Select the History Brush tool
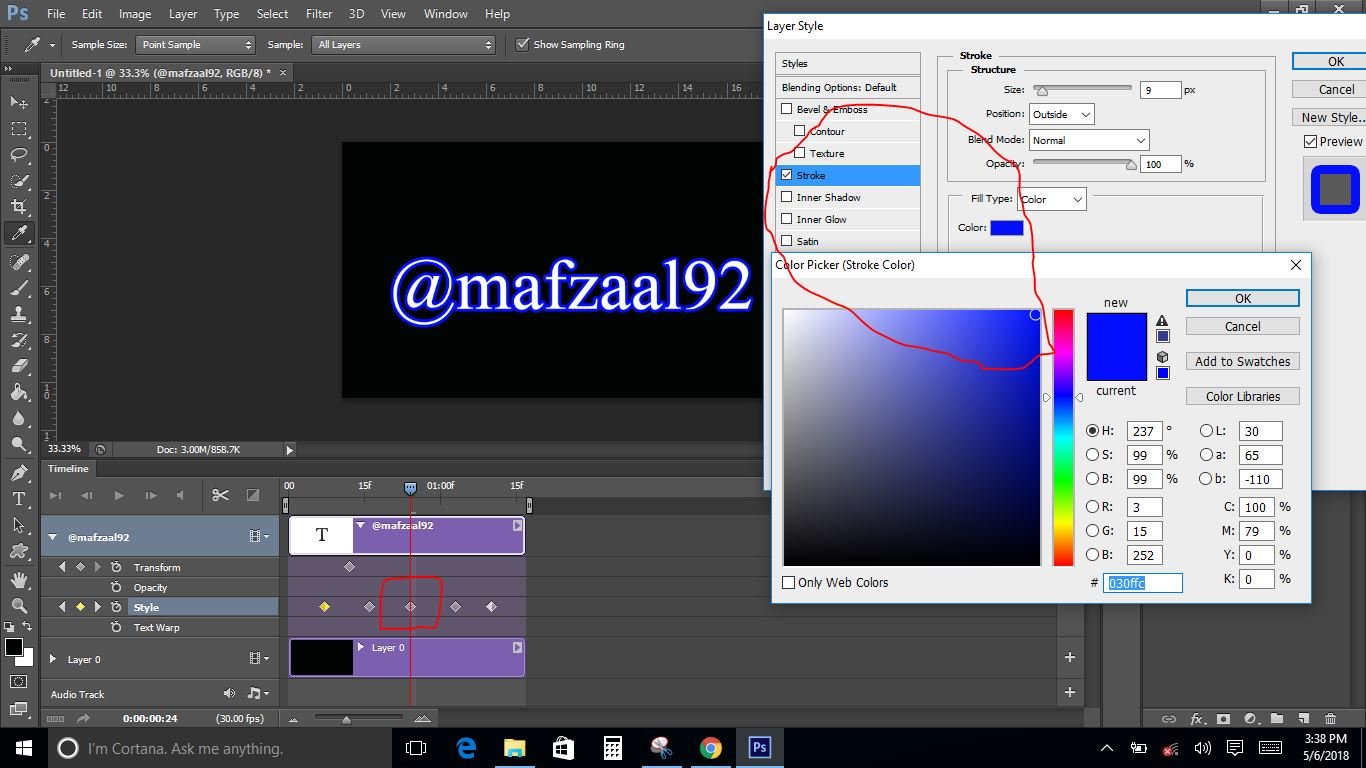This screenshot has width=1366, height=768. pyautogui.click(x=19, y=340)
